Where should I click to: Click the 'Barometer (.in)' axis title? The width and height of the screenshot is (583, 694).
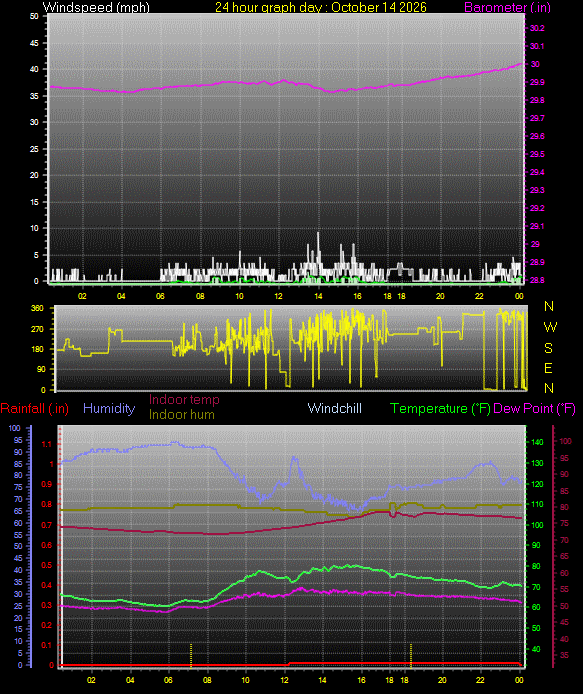pos(507,7)
